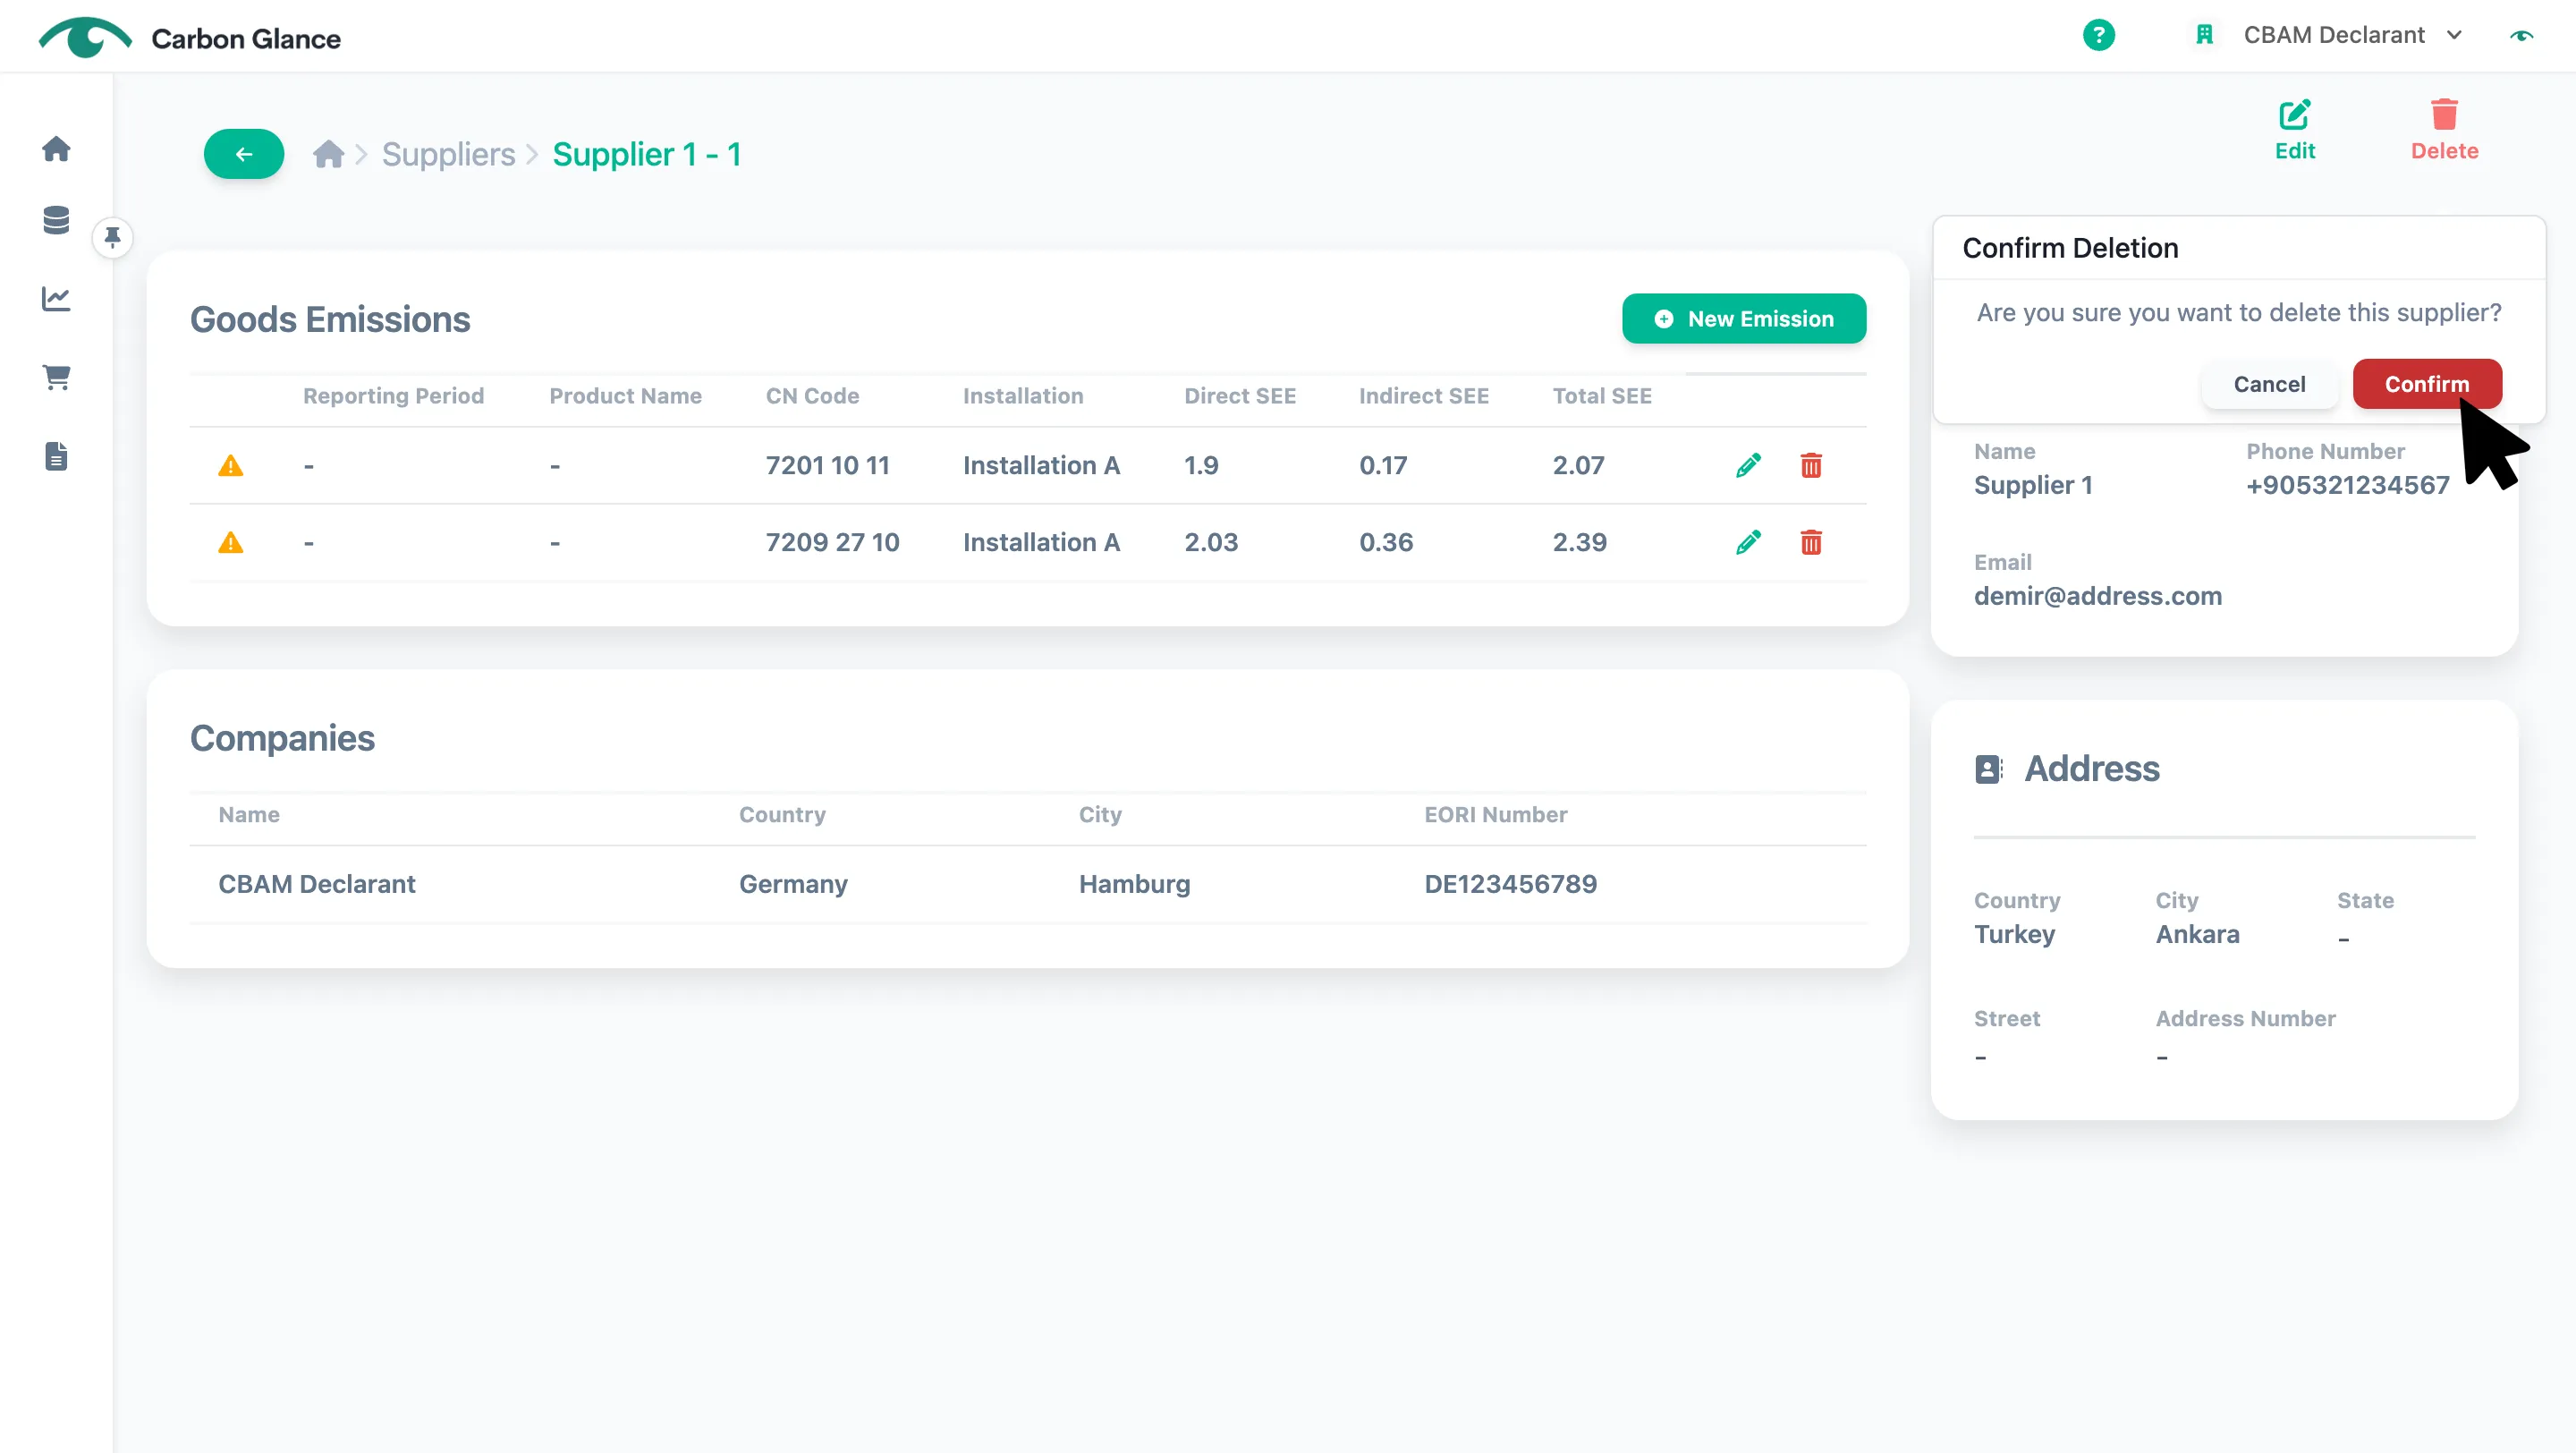This screenshot has height=1453, width=2576.
Task: Click the Product Name column header
Action: point(625,396)
